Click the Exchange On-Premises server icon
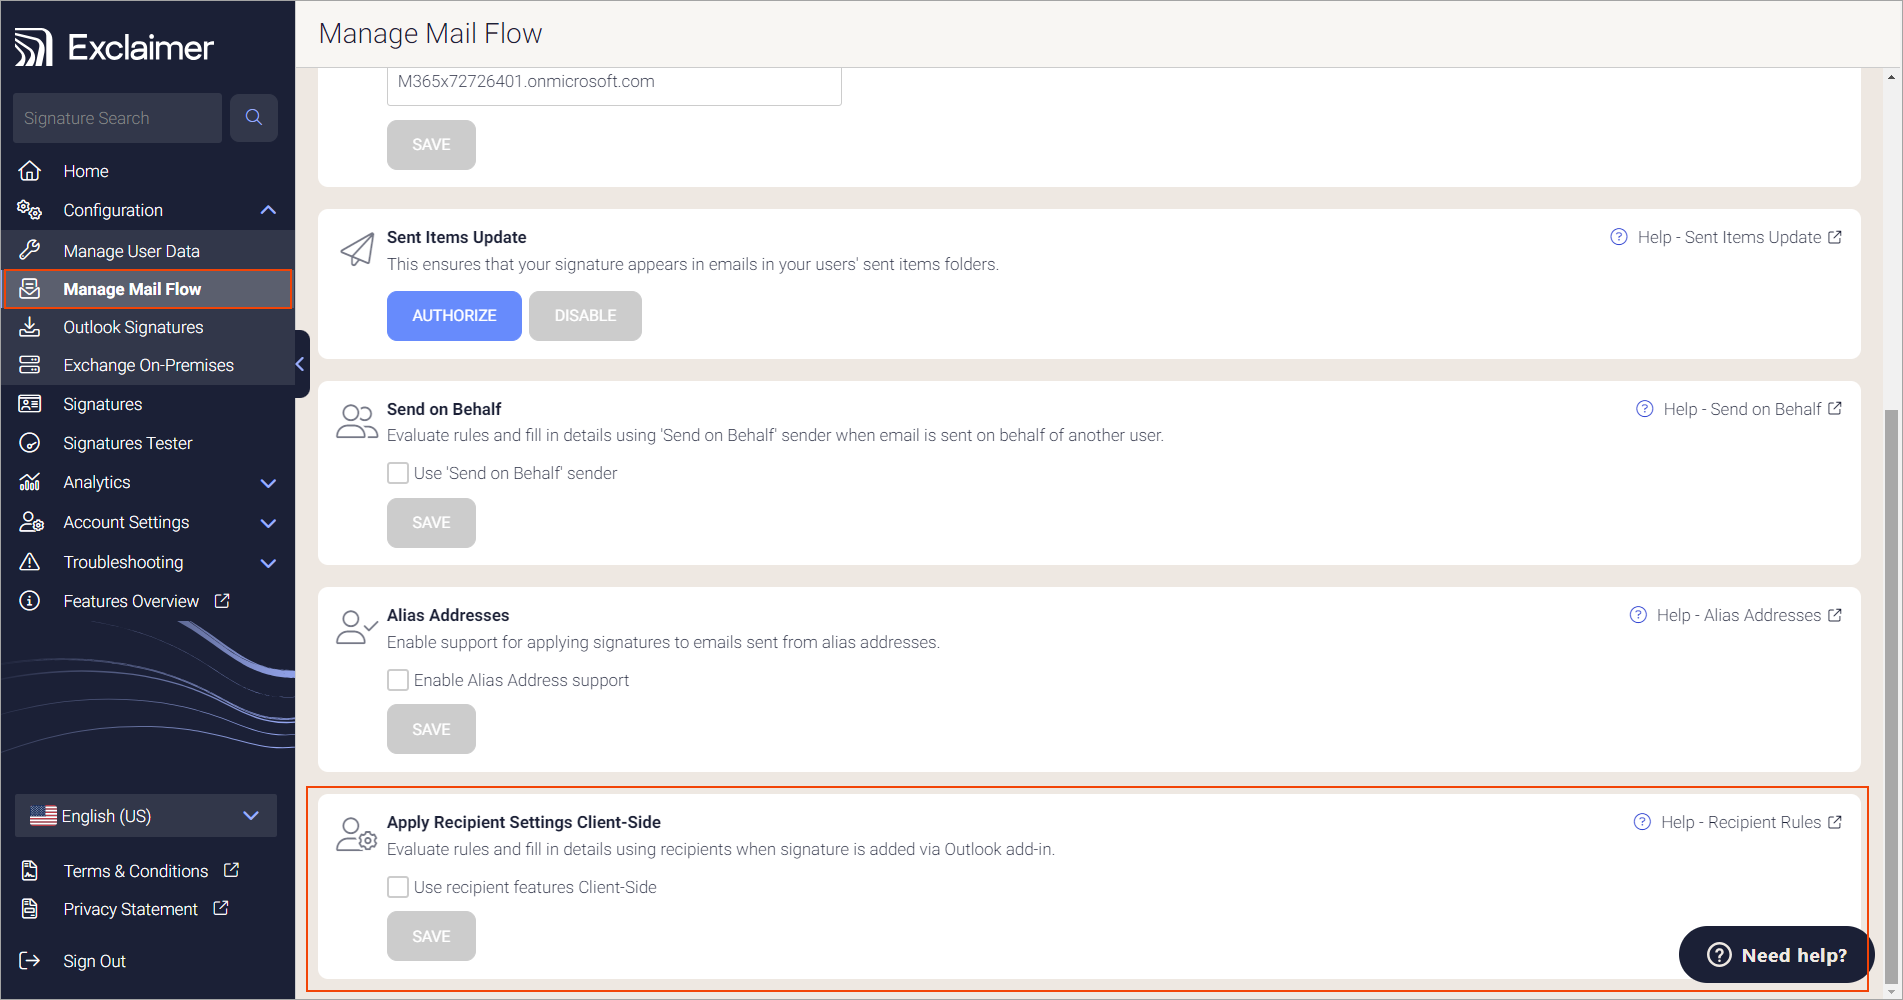The width and height of the screenshot is (1903, 1000). tap(30, 365)
